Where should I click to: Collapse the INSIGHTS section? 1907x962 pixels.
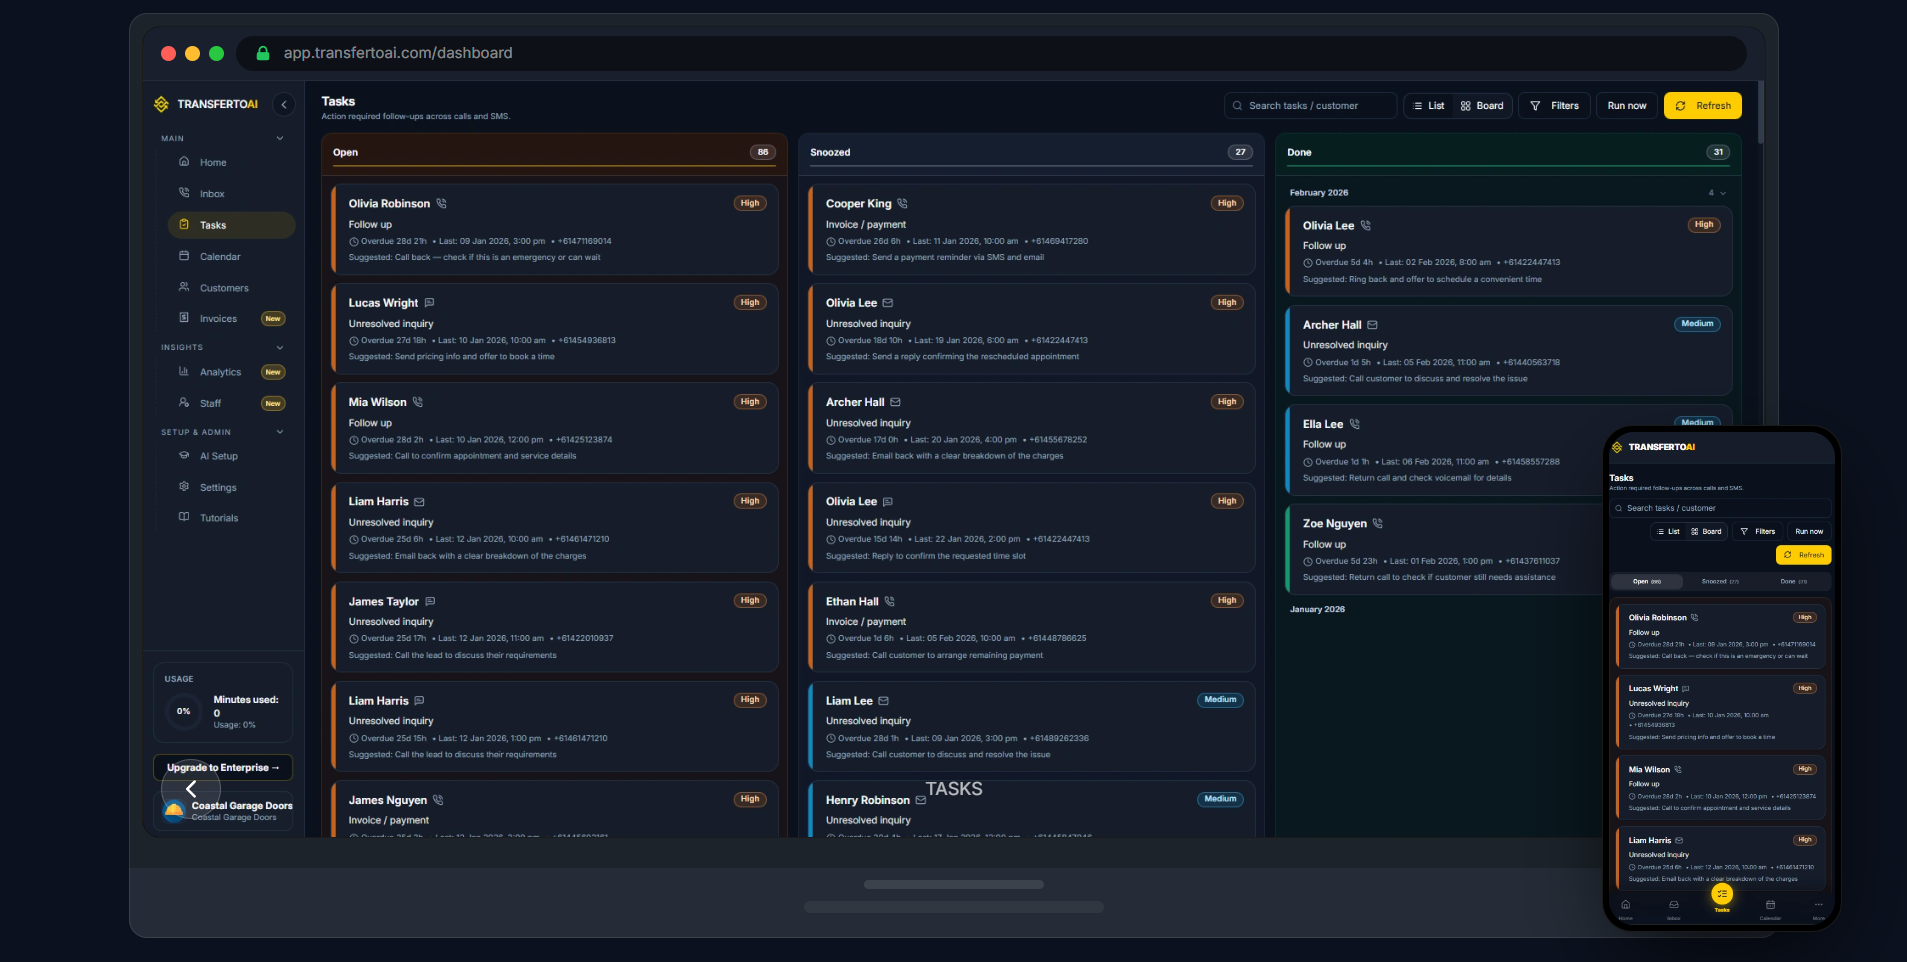pos(279,347)
